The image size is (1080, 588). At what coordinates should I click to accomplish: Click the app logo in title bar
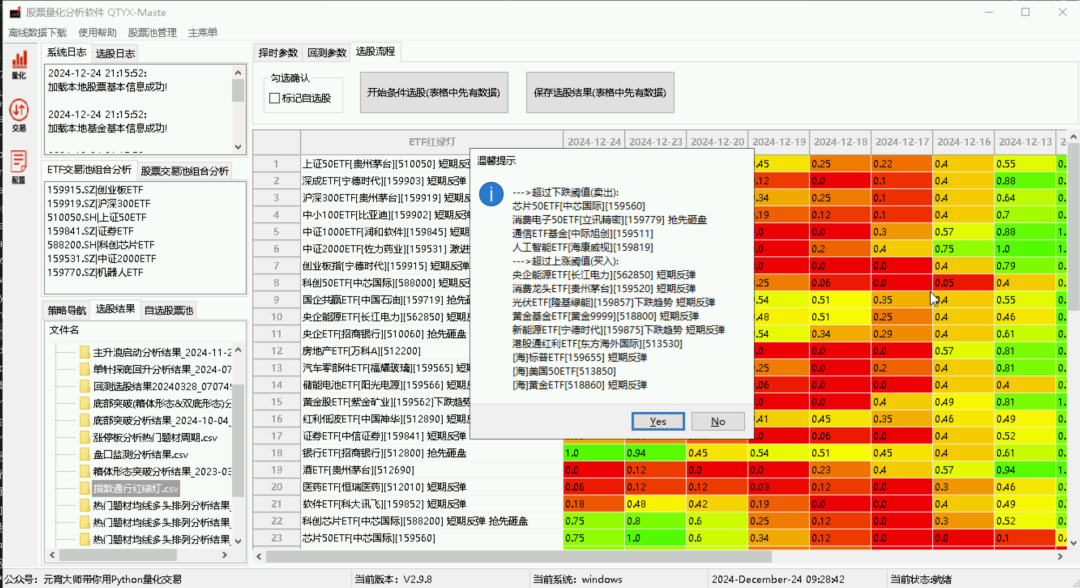click(14, 12)
